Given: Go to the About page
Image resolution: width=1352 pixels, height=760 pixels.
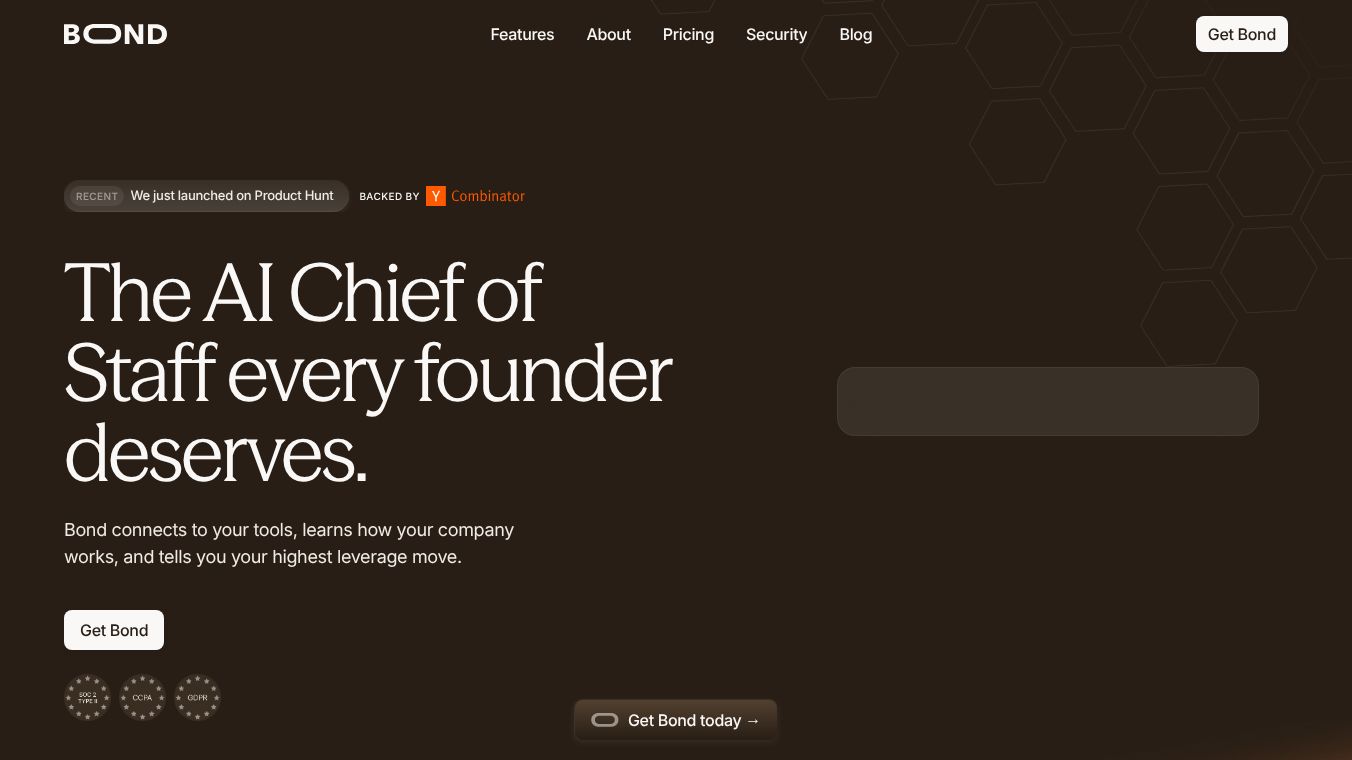Looking at the screenshot, I should [609, 34].
